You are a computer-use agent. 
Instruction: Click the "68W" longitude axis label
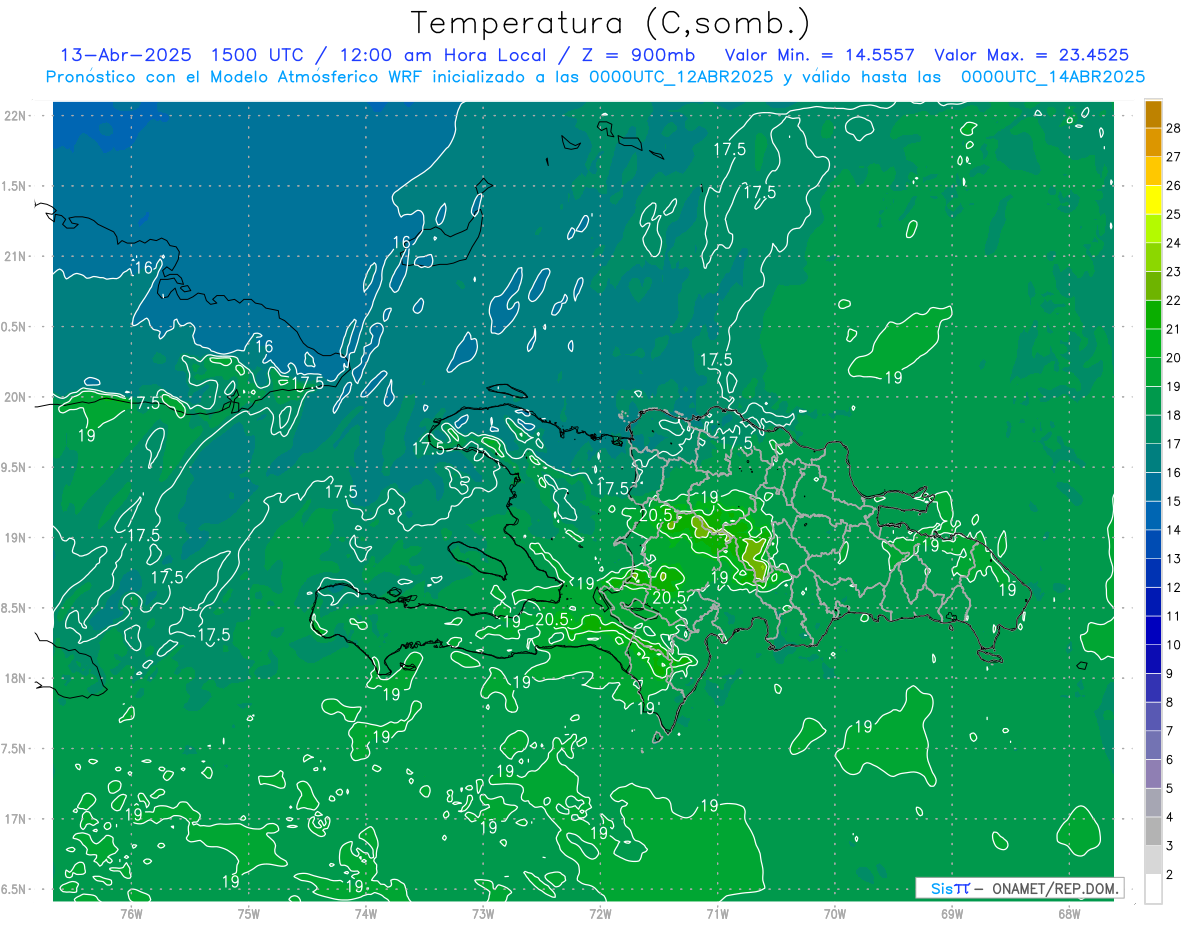[x=1069, y=913]
